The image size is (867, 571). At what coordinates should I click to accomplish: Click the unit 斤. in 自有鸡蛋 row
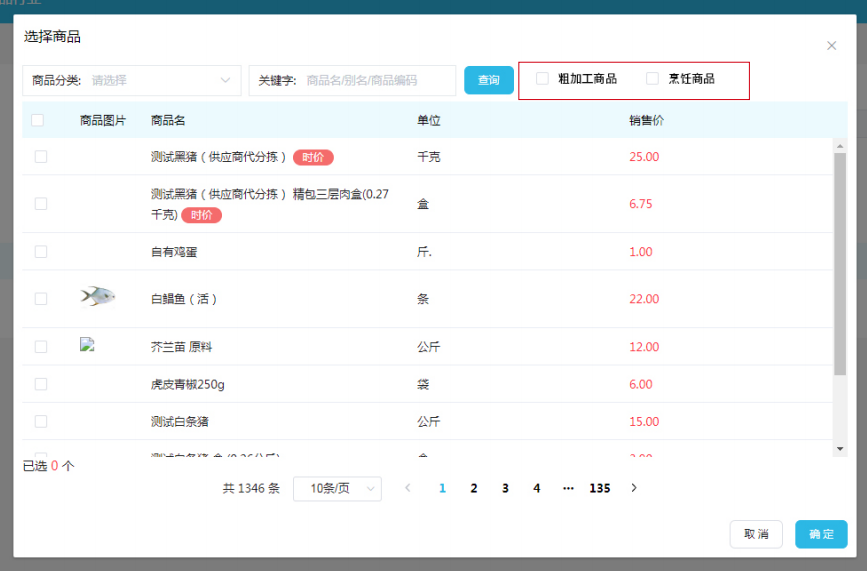click(424, 252)
